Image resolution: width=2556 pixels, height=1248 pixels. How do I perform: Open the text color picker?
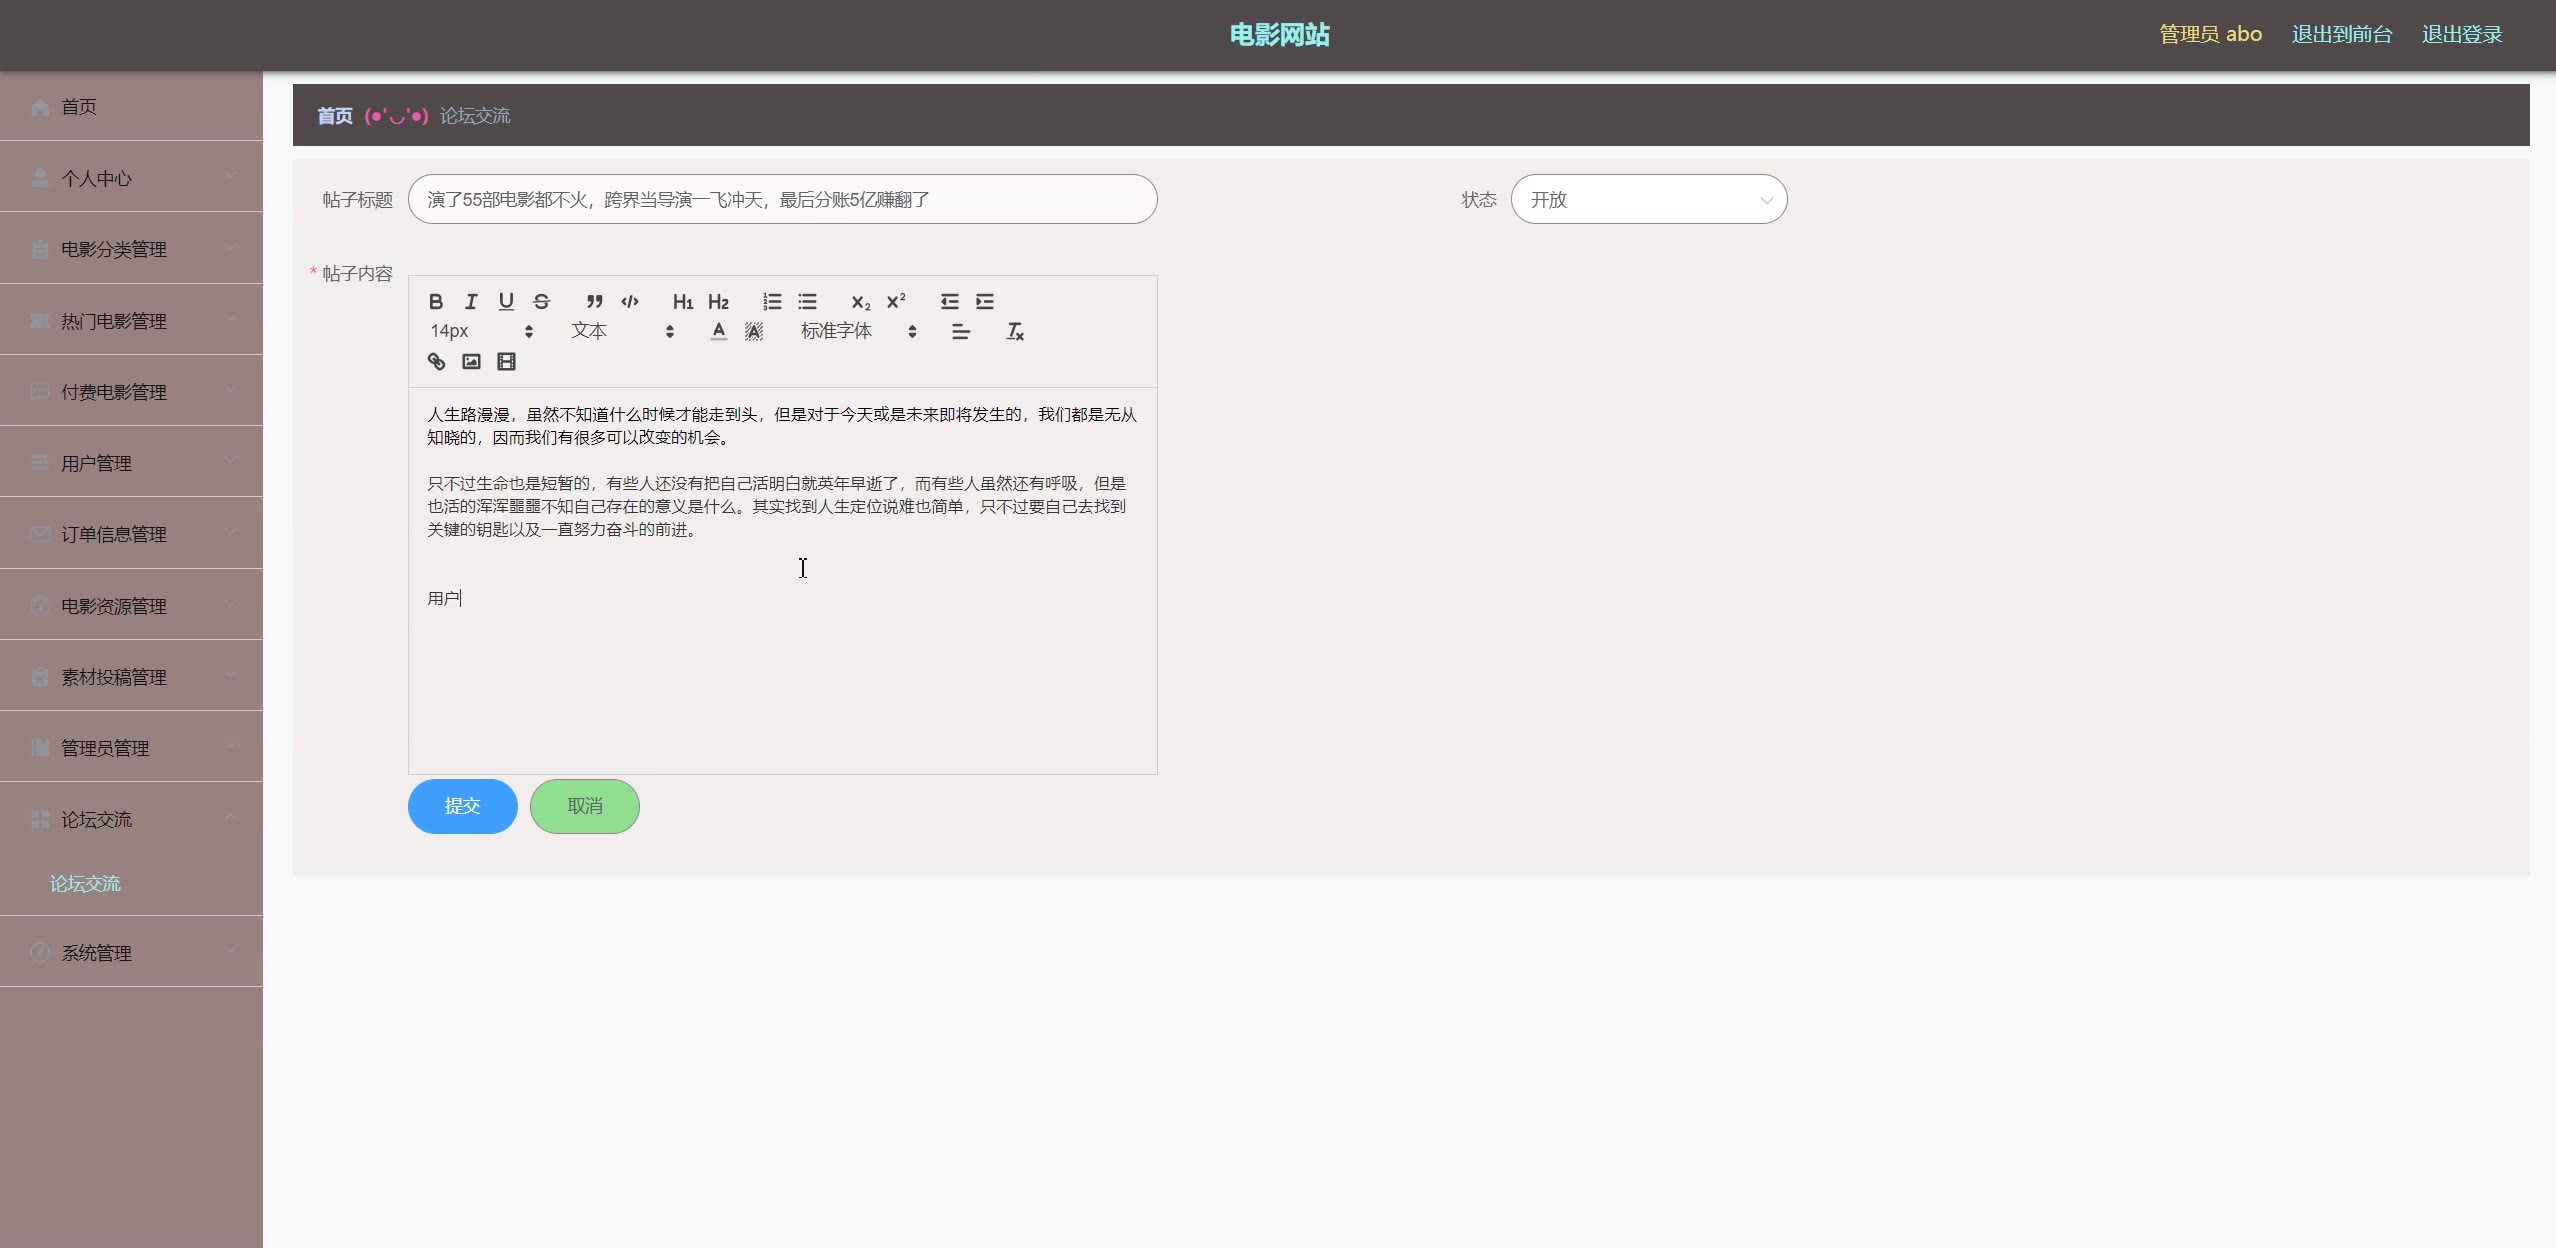pos(718,331)
